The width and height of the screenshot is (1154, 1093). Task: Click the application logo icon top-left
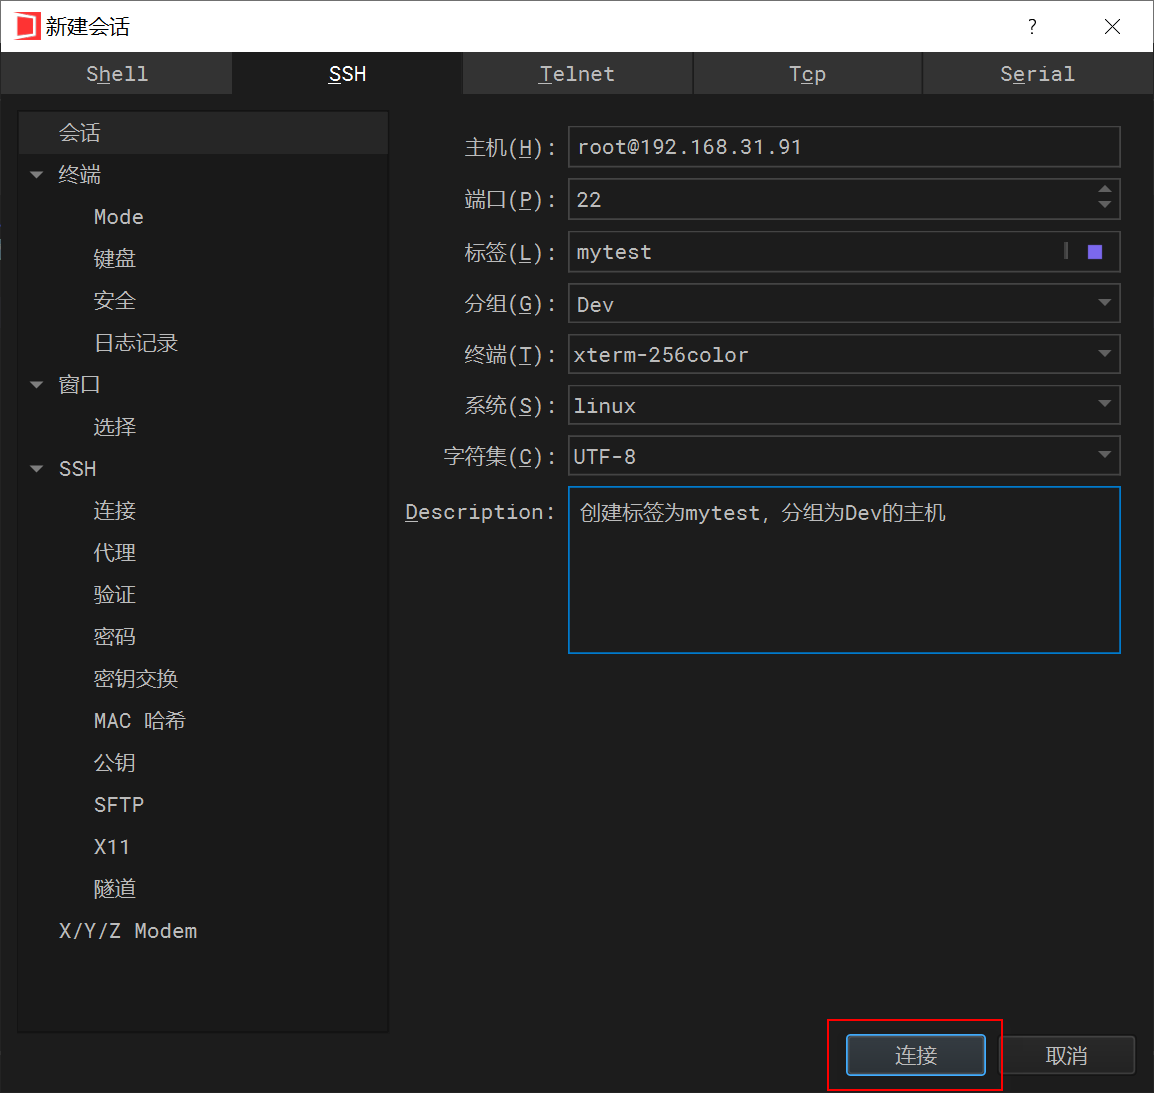click(25, 27)
